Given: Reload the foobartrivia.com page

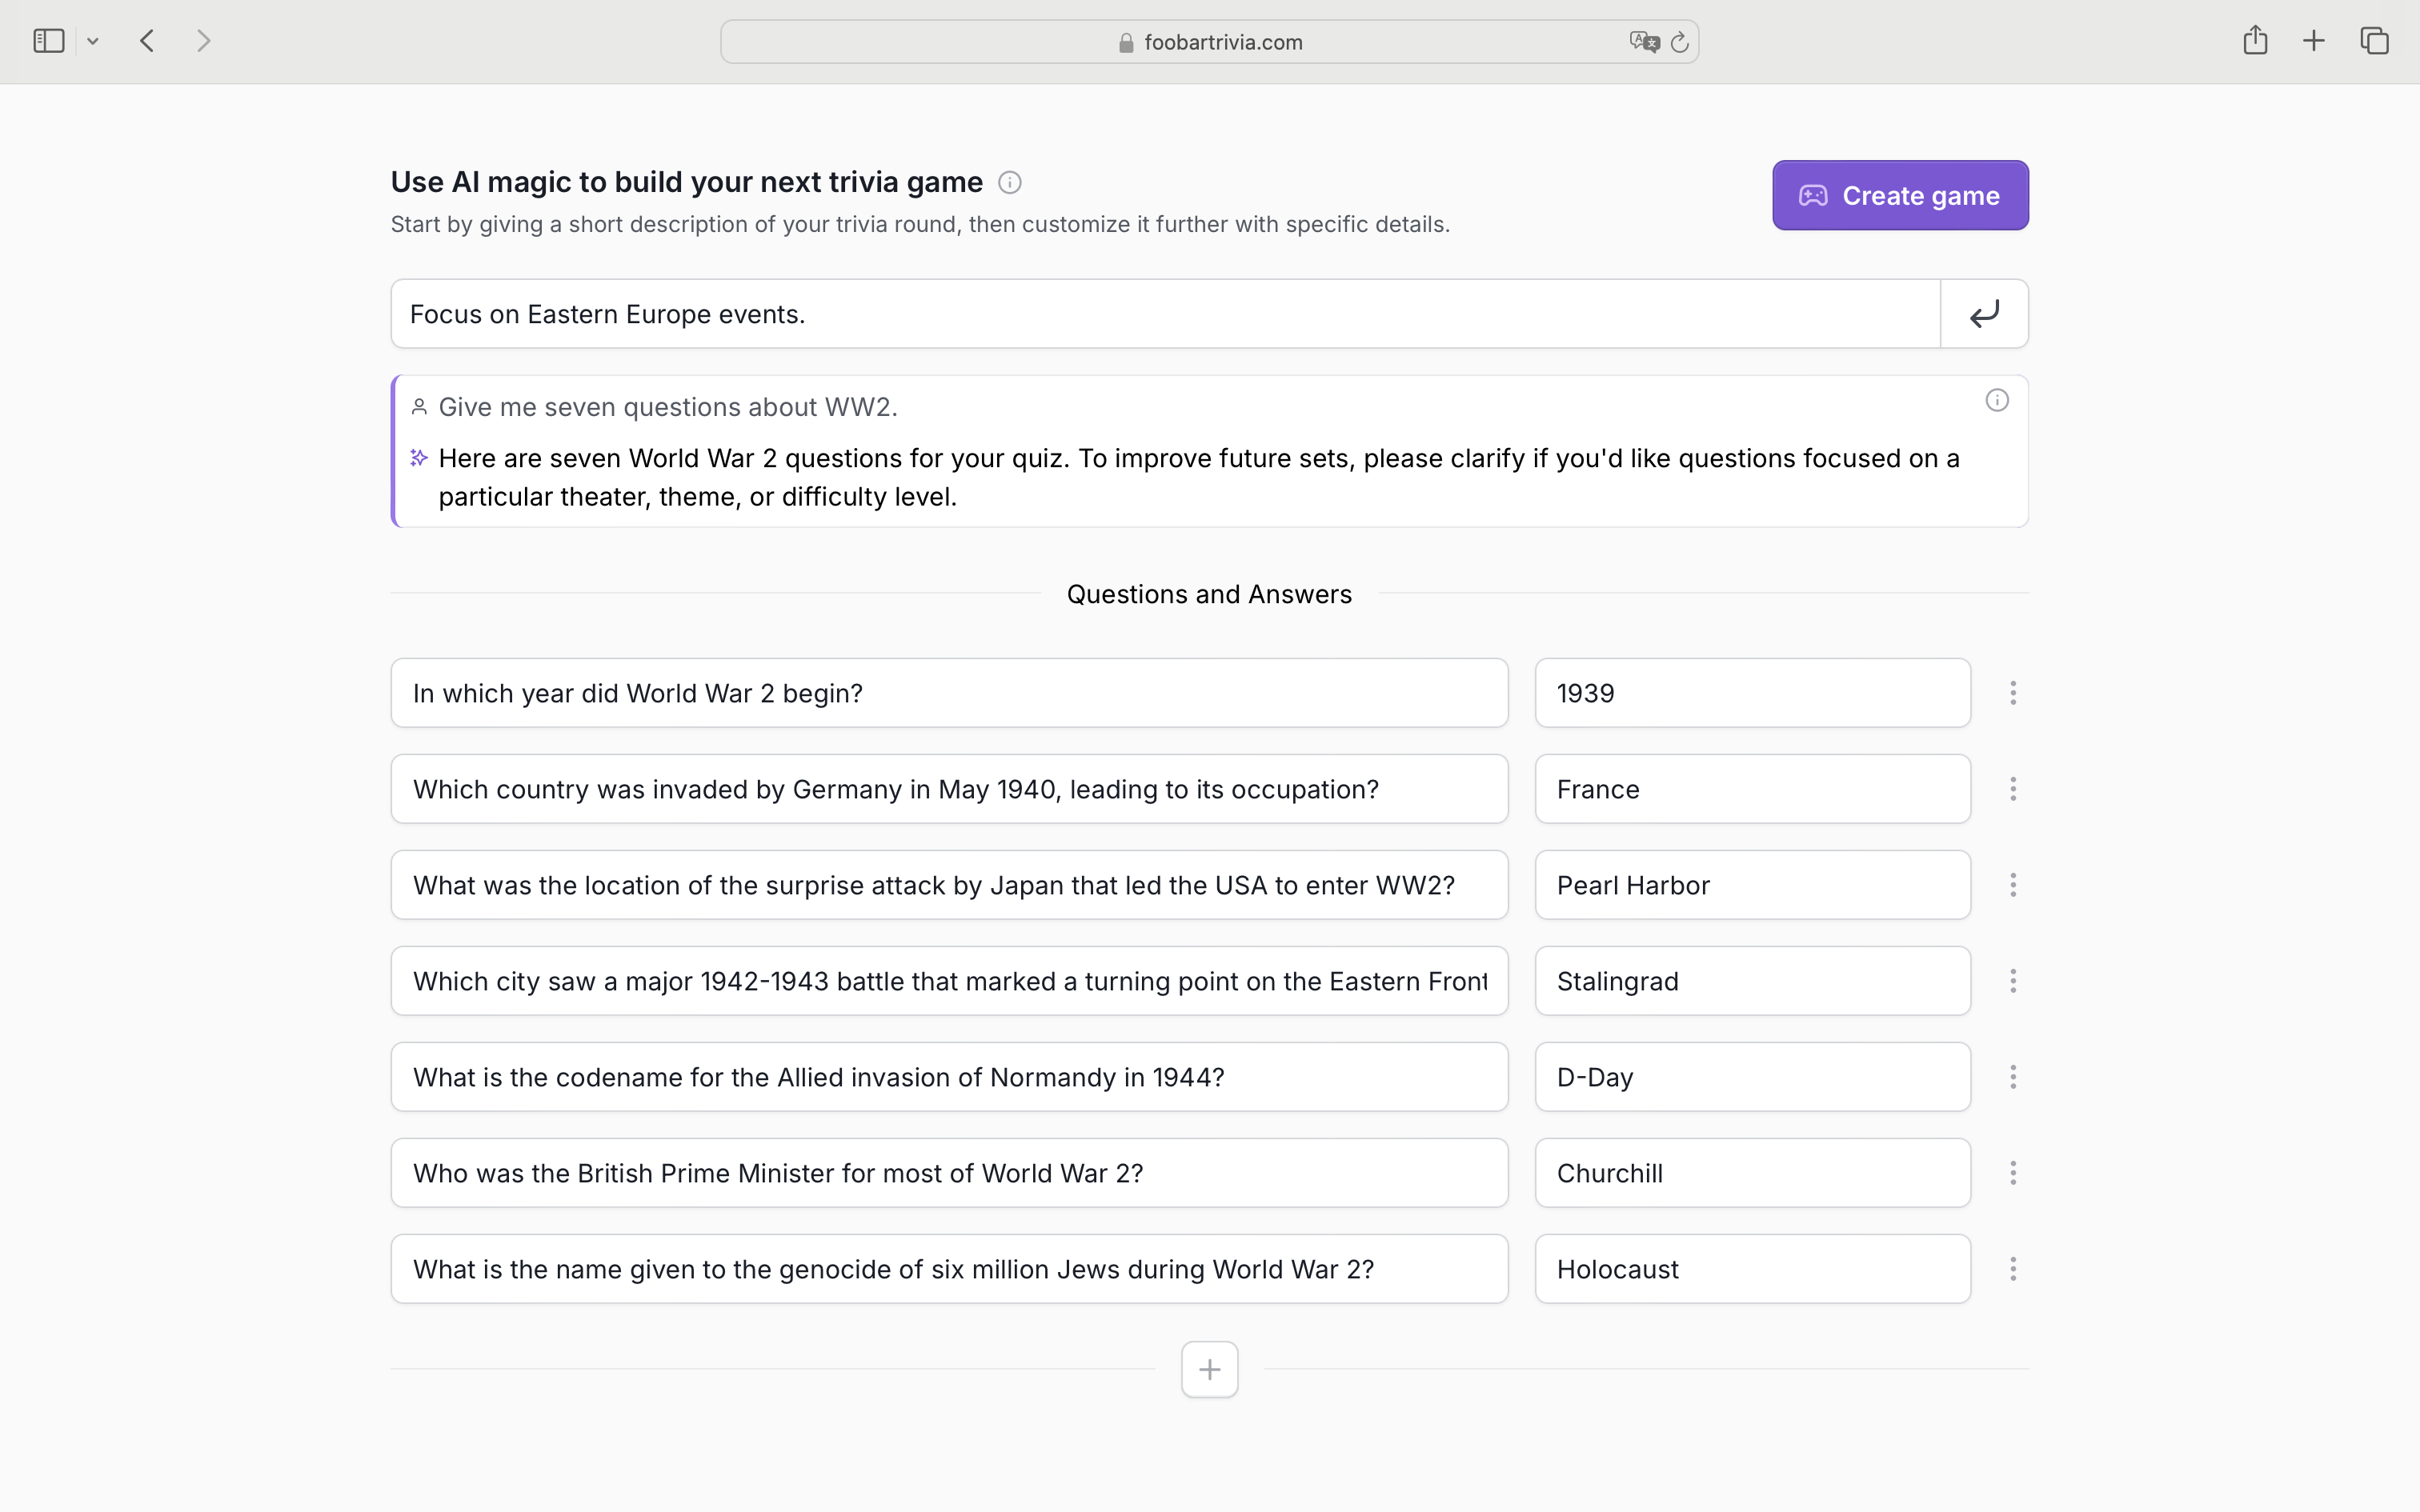Looking at the screenshot, I should (1679, 41).
